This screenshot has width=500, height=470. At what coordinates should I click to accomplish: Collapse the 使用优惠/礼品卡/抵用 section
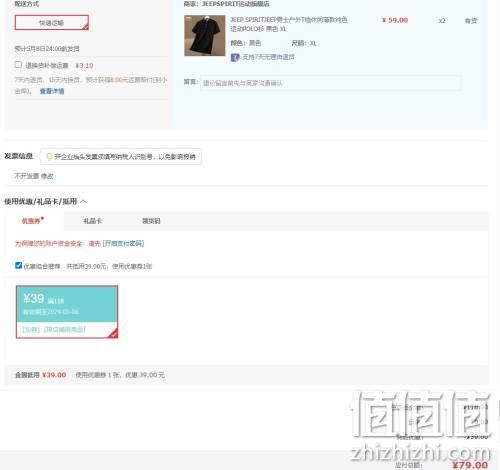point(84,201)
